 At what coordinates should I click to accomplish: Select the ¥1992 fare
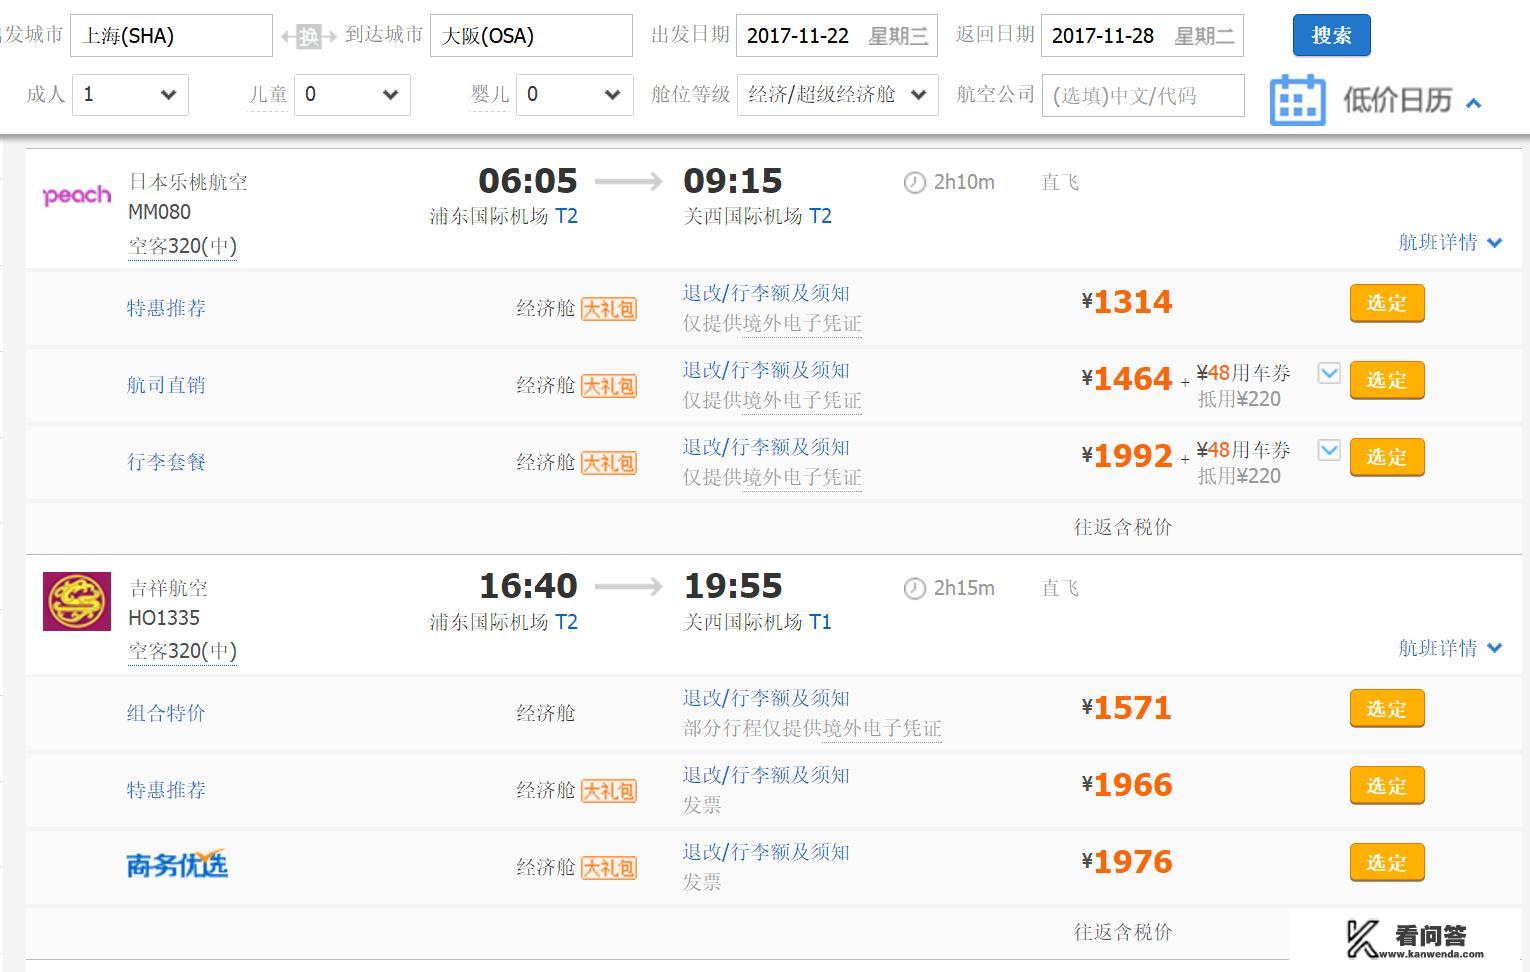1387,457
